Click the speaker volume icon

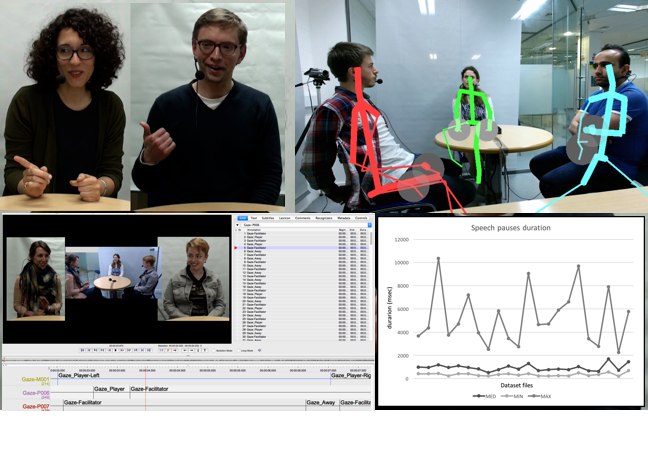259,350
